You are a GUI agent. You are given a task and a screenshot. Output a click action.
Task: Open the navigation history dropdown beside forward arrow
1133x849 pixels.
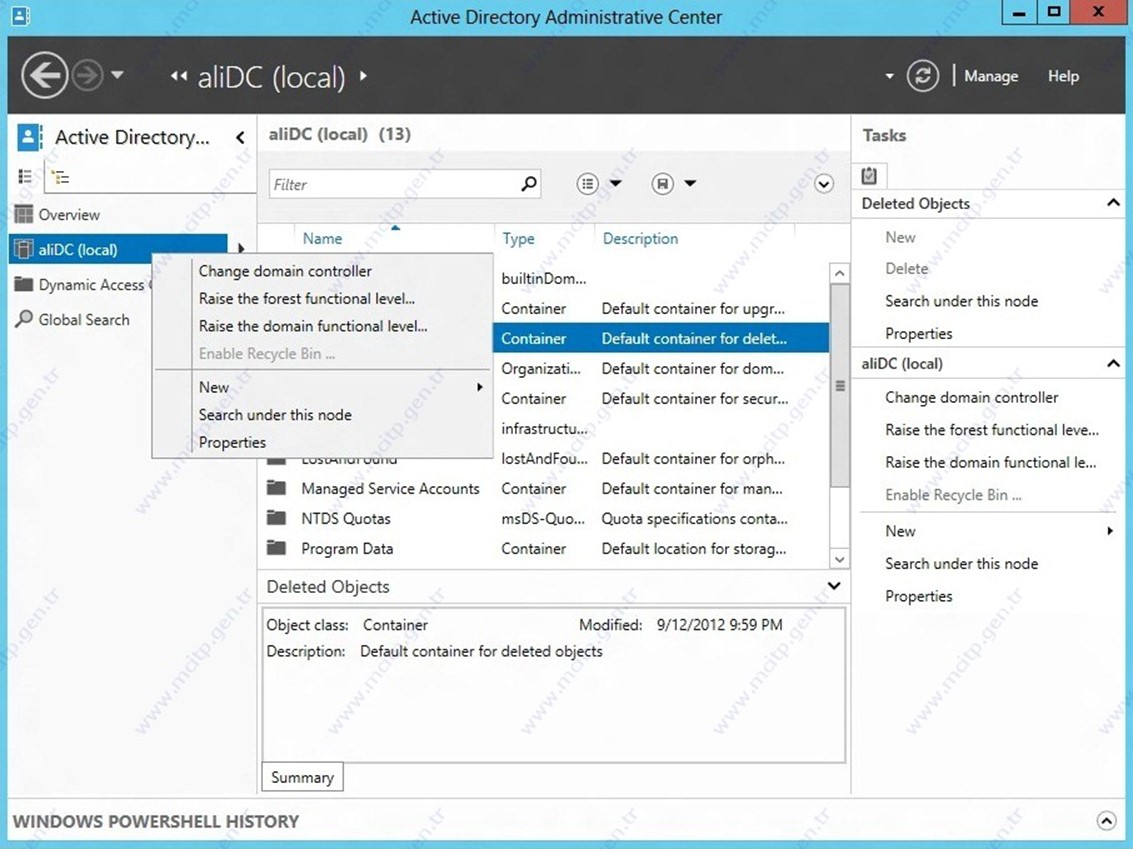[117, 74]
